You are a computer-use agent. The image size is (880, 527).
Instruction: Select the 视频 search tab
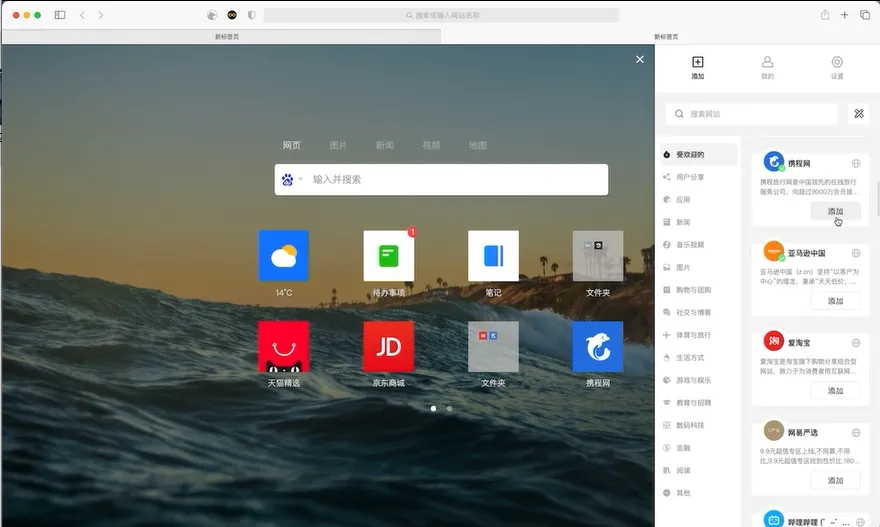pyautogui.click(x=431, y=145)
